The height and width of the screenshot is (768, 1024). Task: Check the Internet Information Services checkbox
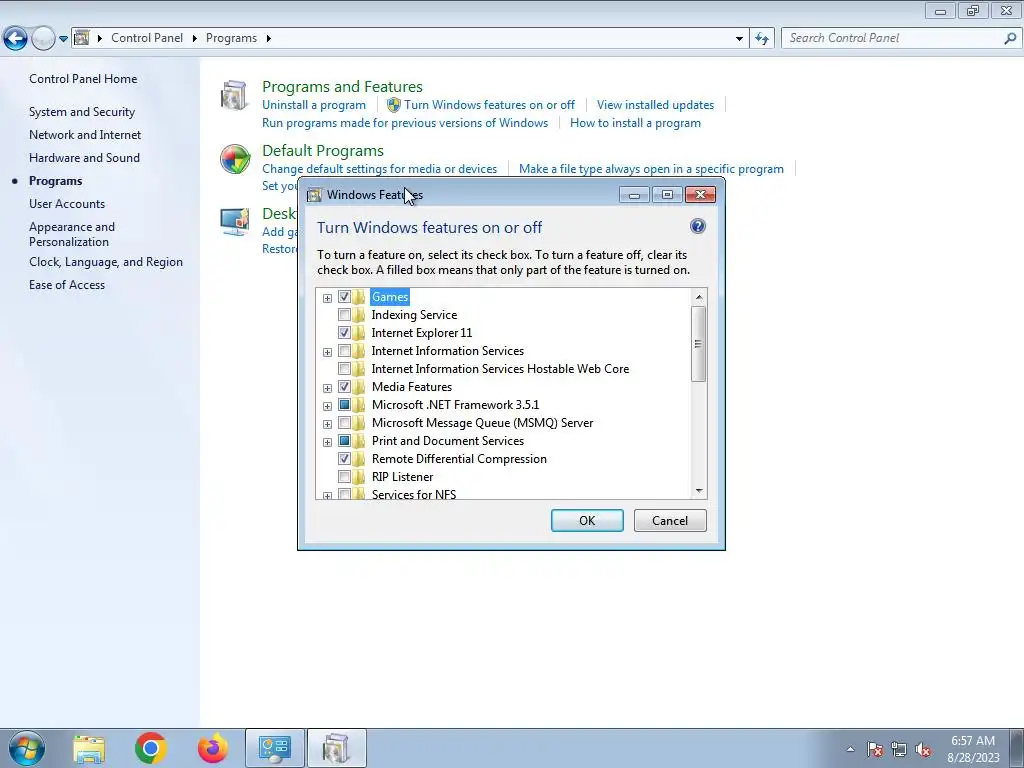click(344, 351)
